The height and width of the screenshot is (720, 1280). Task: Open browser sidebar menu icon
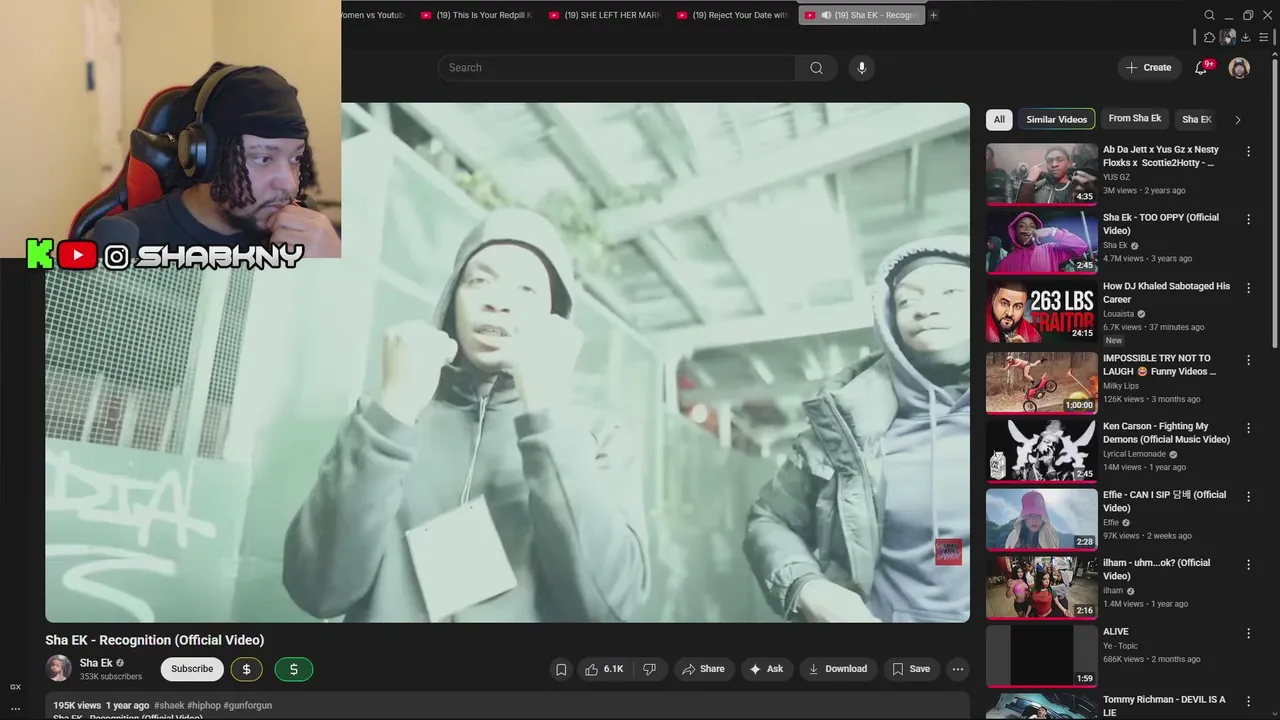click(1264, 37)
